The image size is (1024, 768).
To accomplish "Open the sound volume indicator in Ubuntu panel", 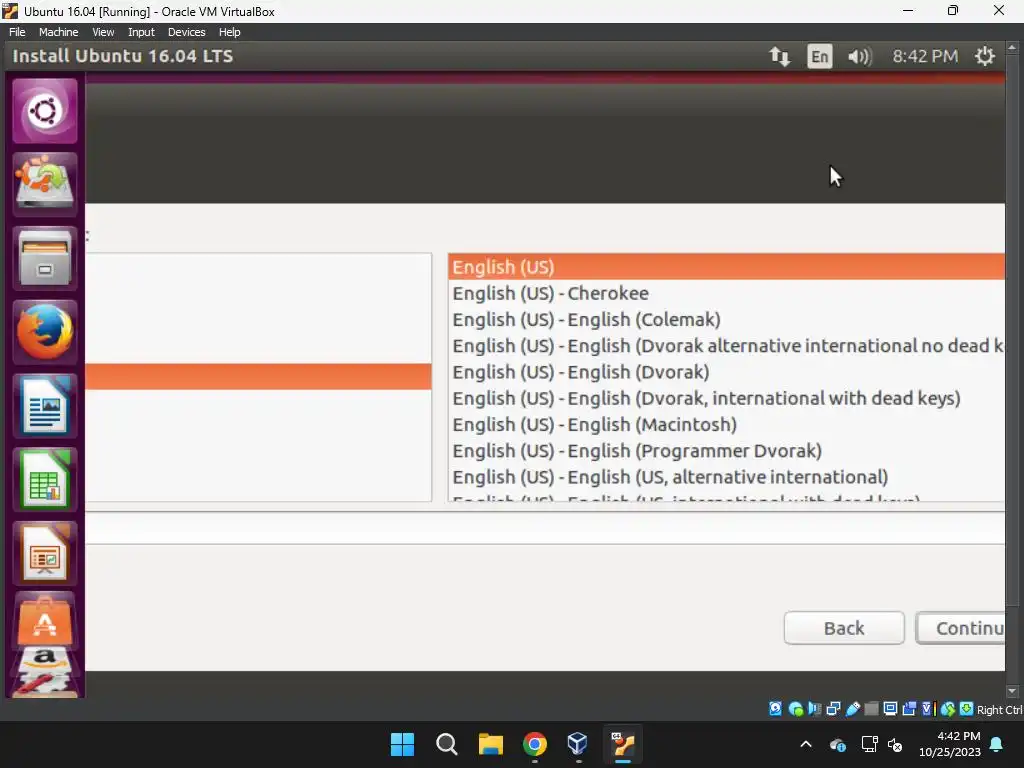I will click(859, 56).
